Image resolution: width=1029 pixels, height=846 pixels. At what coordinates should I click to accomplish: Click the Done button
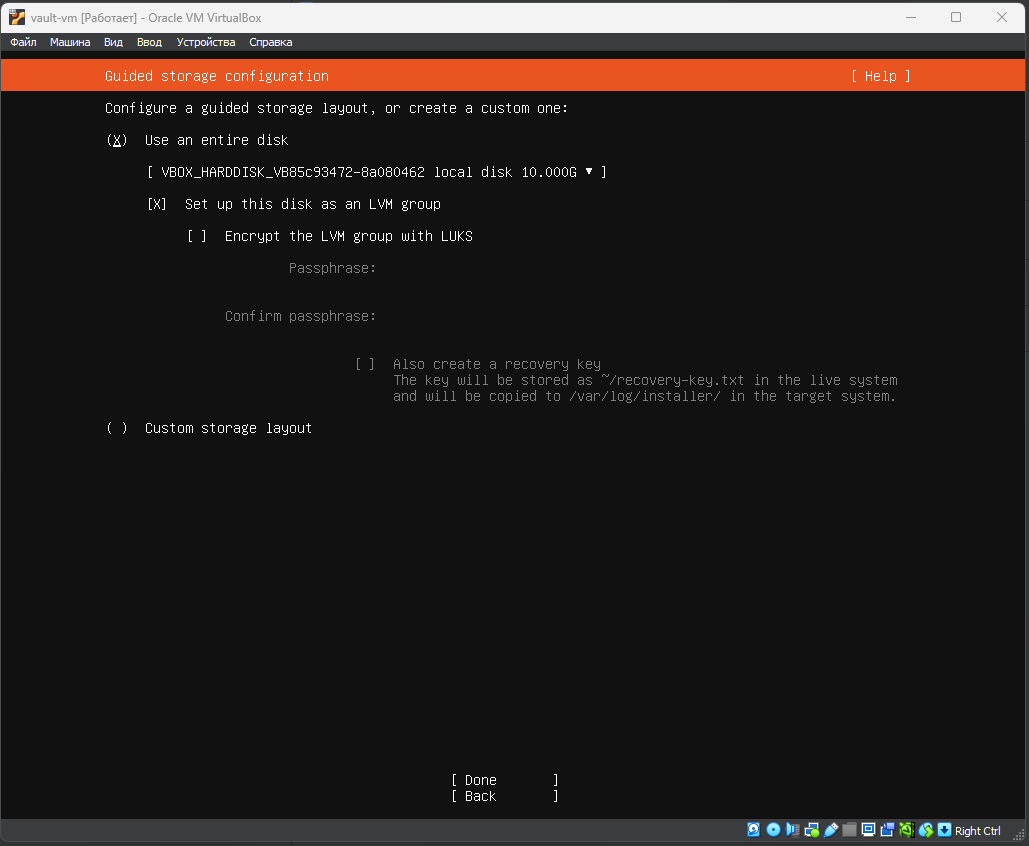point(505,780)
